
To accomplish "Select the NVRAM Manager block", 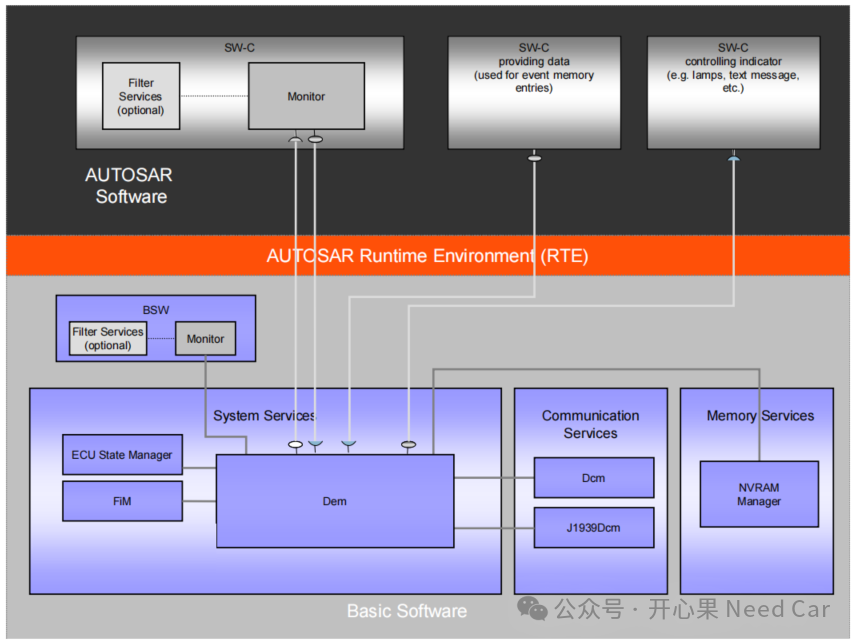I will click(x=759, y=494).
